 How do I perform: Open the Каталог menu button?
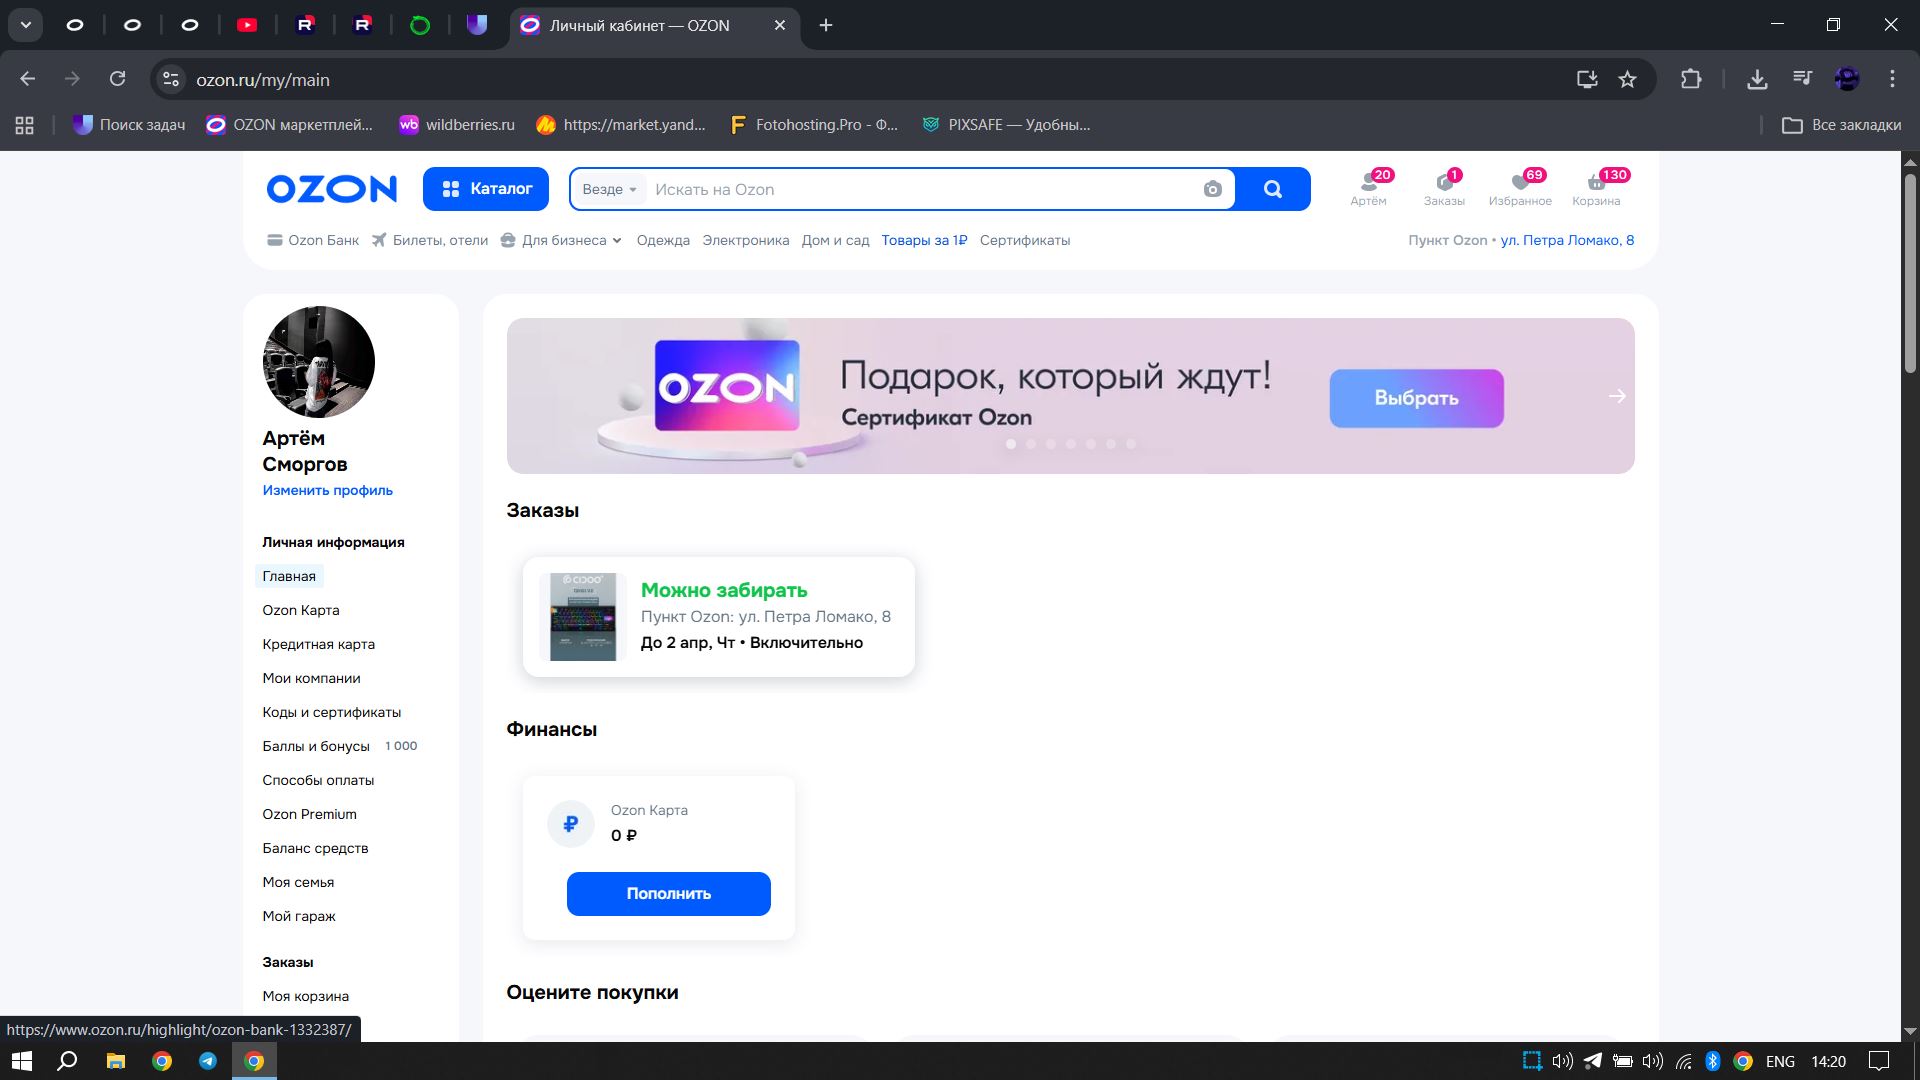point(486,189)
